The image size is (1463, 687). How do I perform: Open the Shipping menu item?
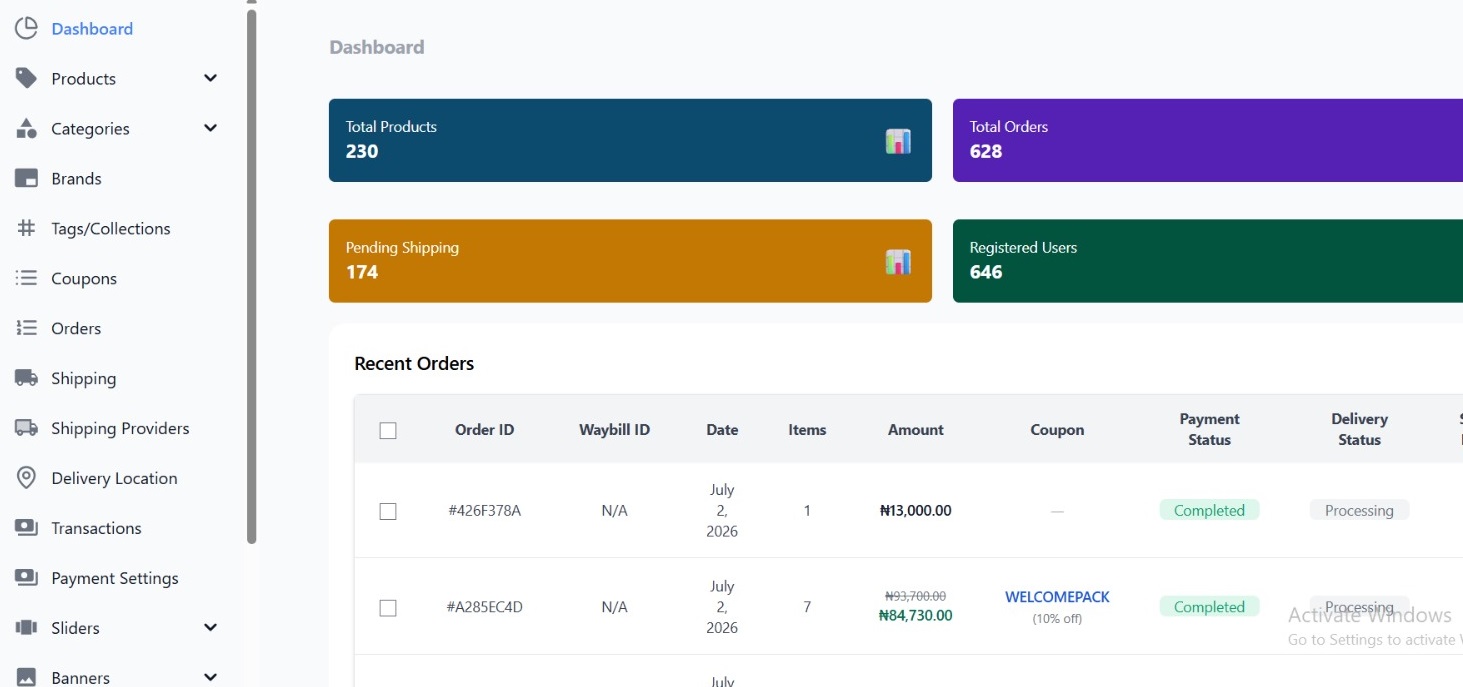pos(84,379)
